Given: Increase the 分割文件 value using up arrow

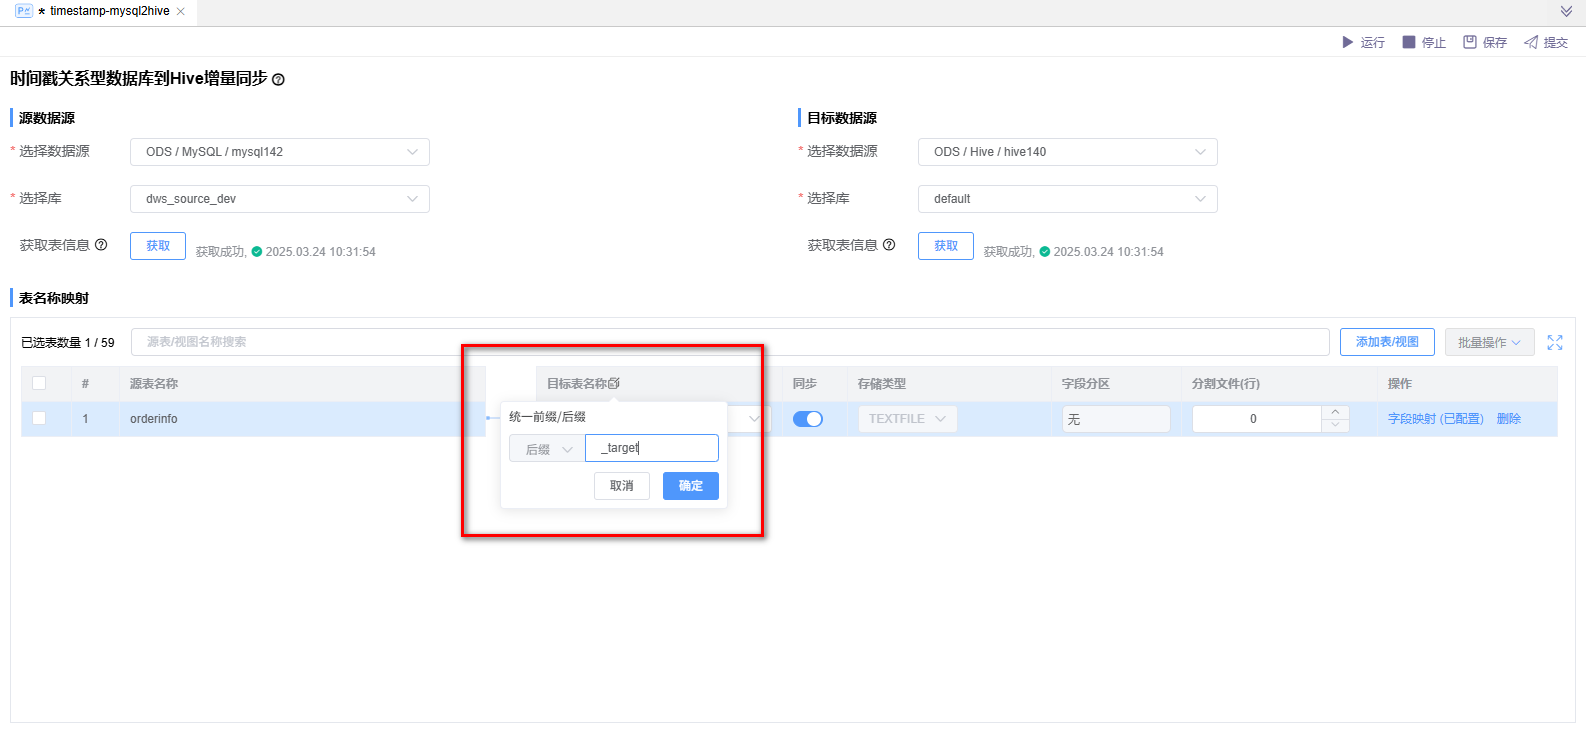Looking at the screenshot, I should pyautogui.click(x=1335, y=412).
